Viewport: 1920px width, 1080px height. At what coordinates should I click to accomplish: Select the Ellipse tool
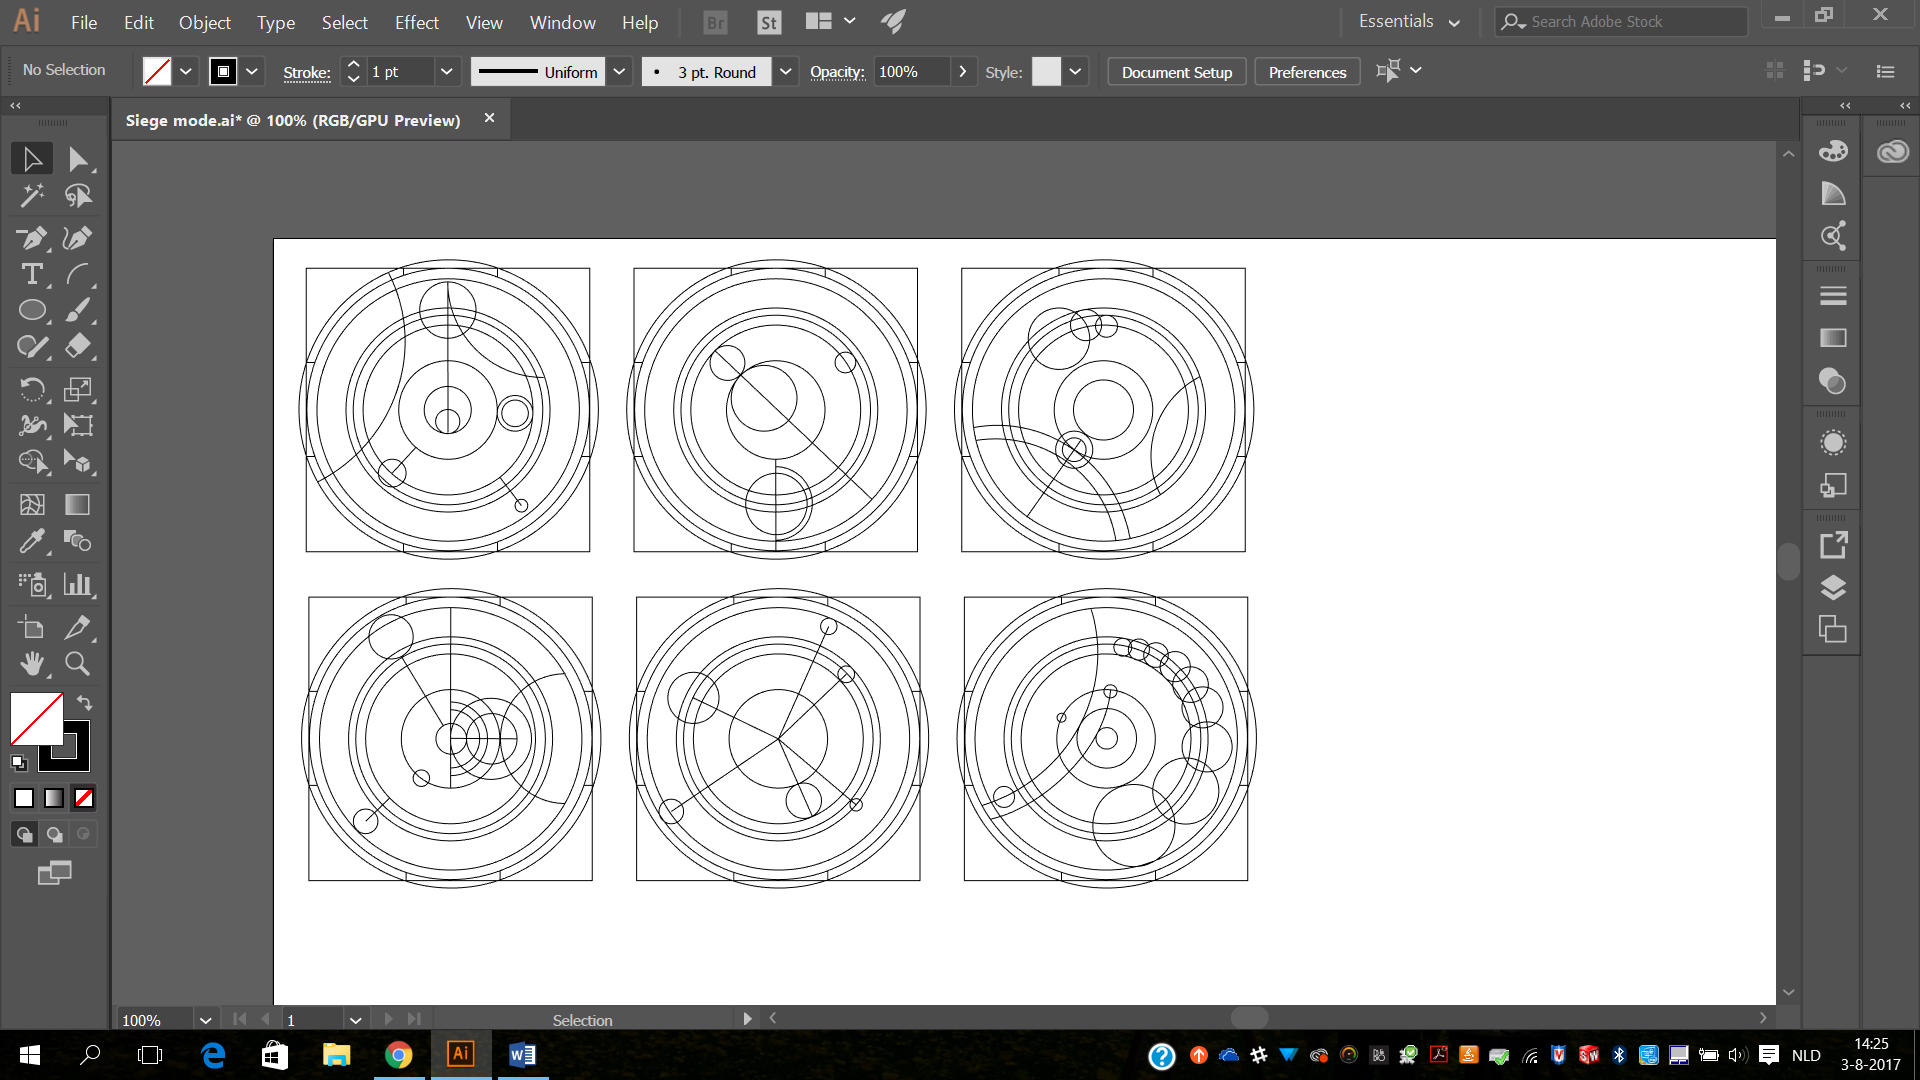[32, 311]
